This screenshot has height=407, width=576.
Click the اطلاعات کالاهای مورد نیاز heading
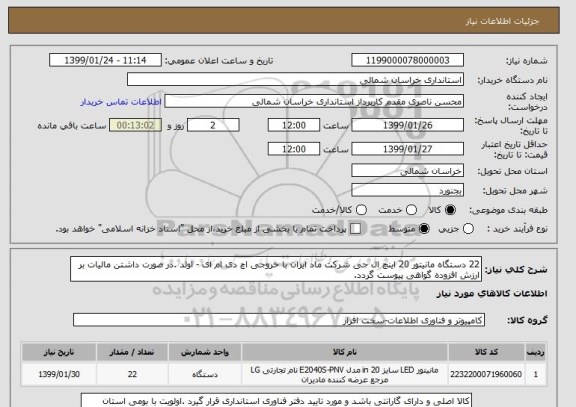(492, 293)
